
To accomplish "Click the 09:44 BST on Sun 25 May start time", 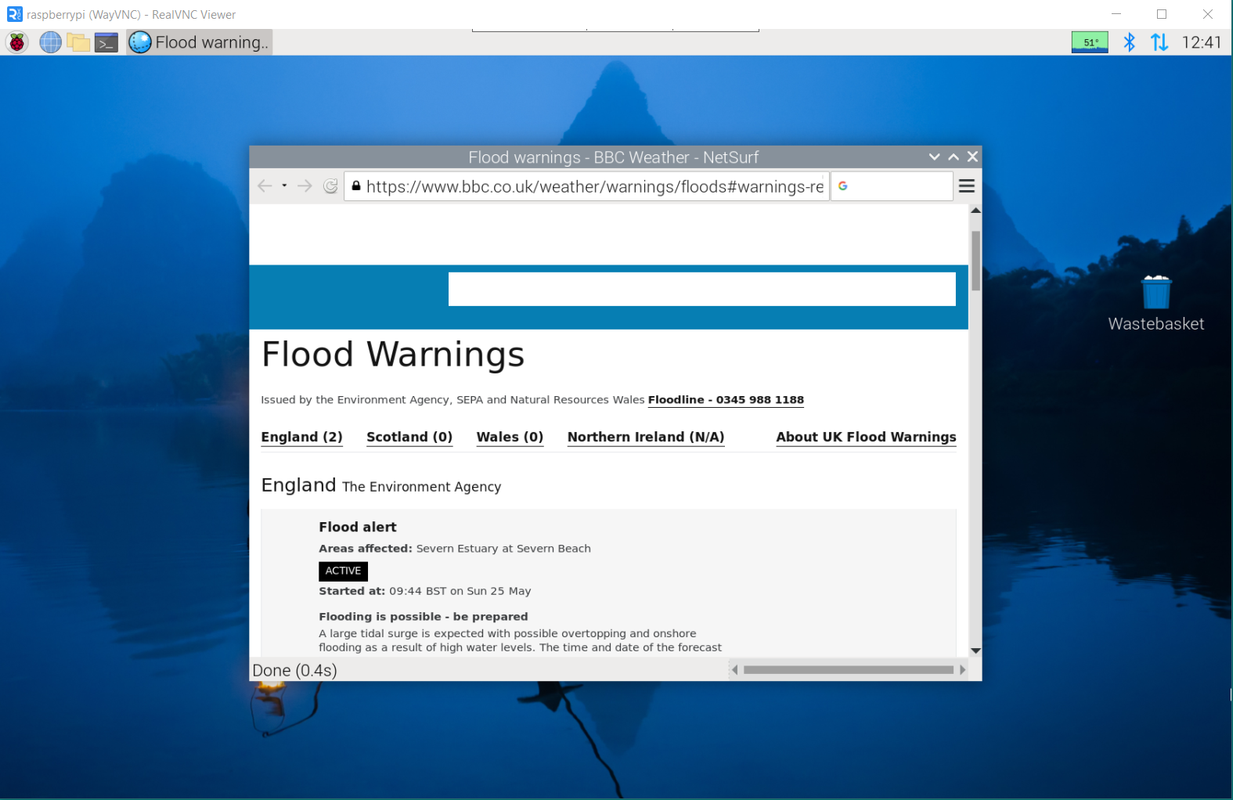I will click(x=460, y=591).
